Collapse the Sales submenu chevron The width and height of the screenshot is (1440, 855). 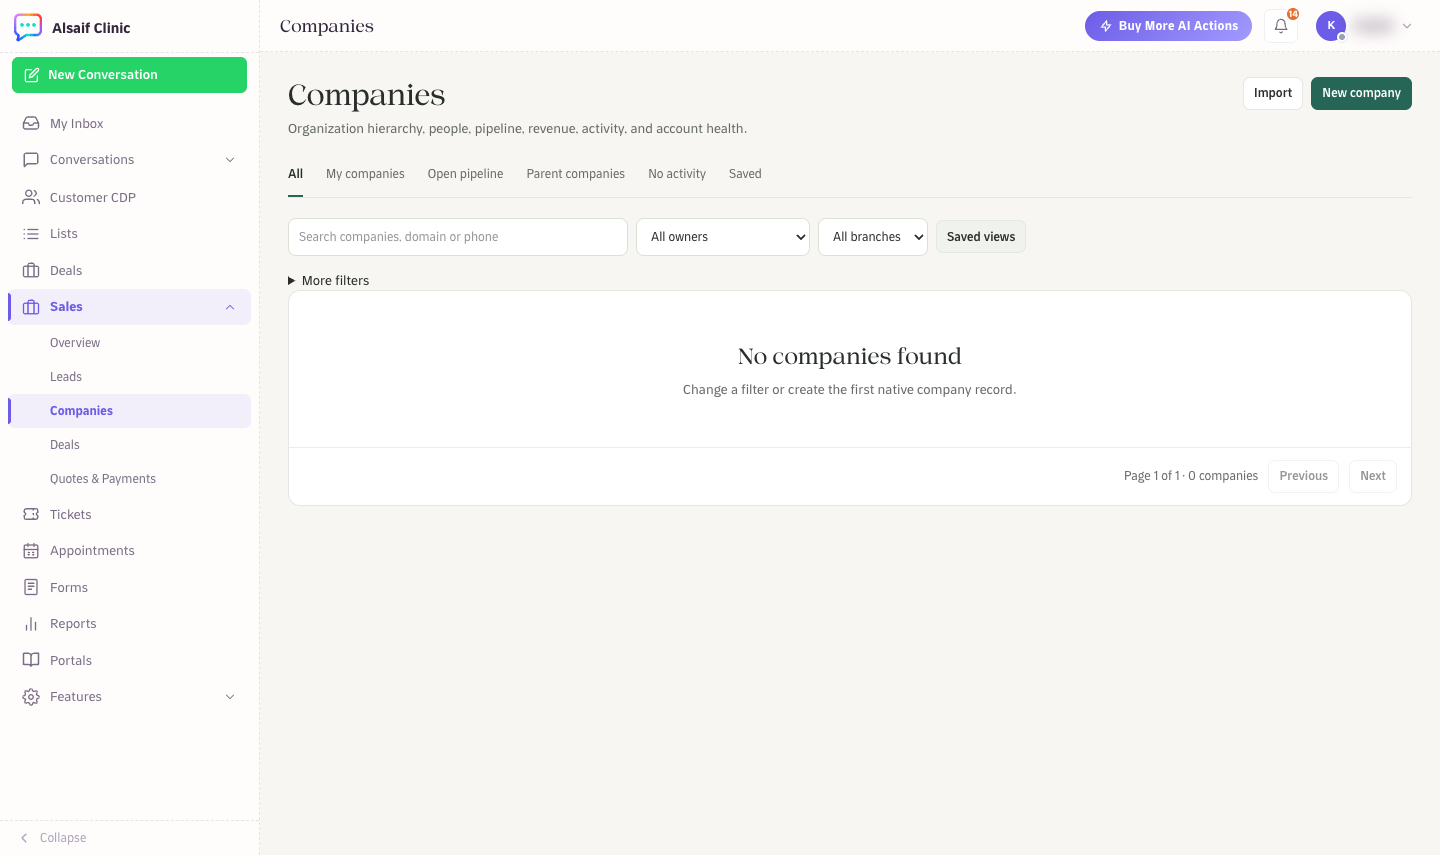point(230,307)
